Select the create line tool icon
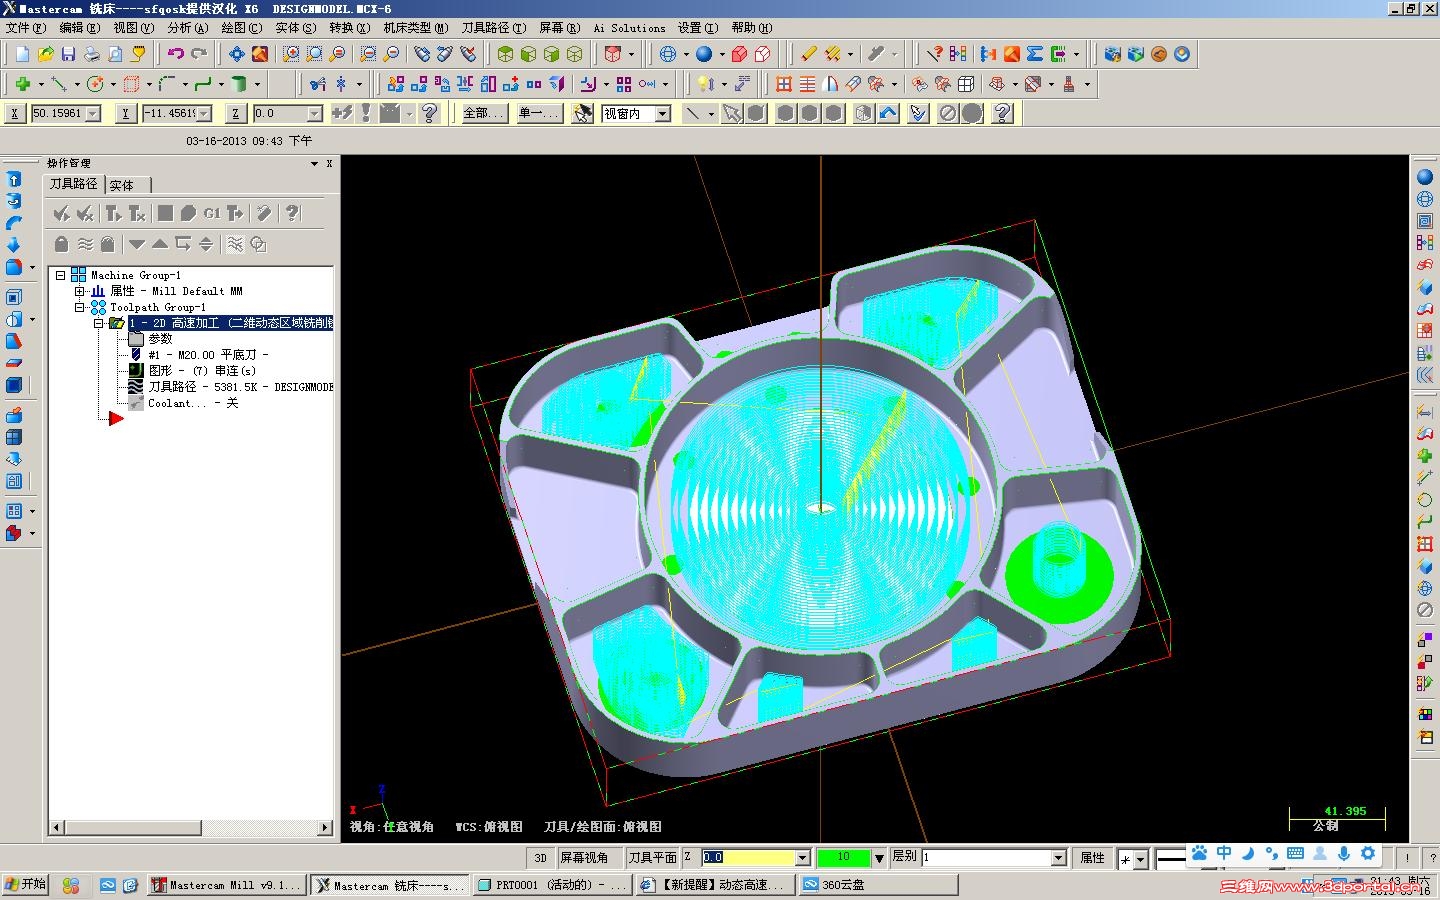Screen dimensions: 1440x900 tap(59, 84)
